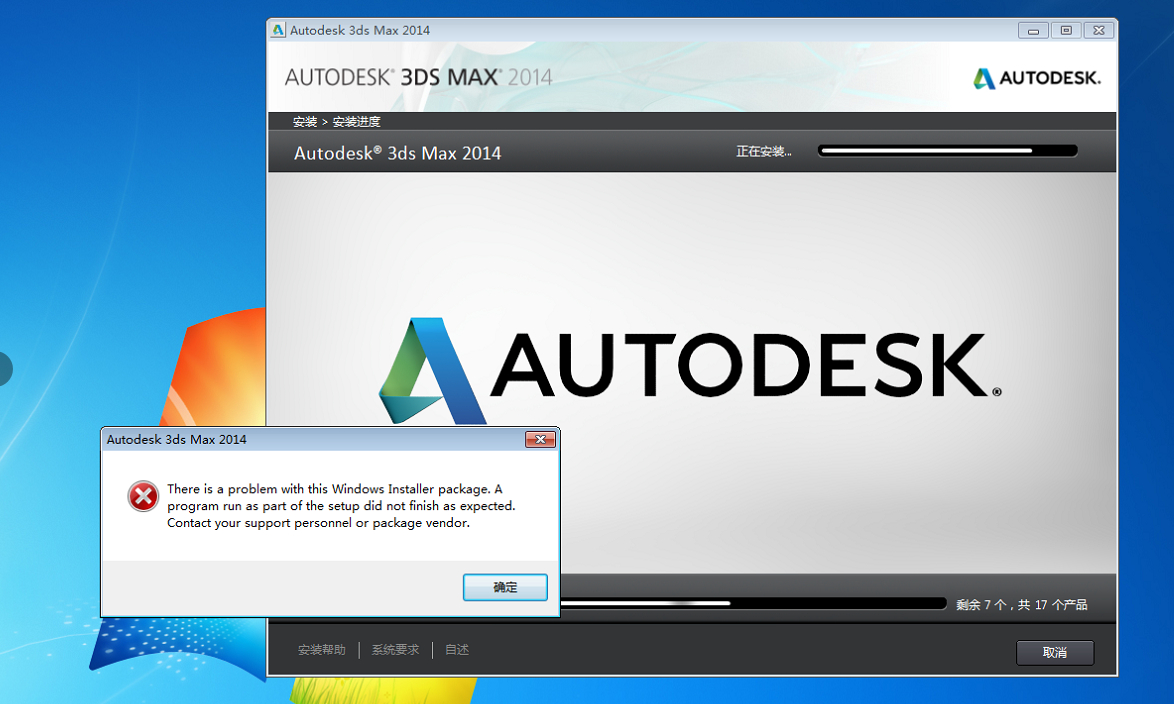Image resolution: width=1174 pixels, height=704 pixels.
Task: Close the Autodesk 3ds Max installer window
Action: 1099,31
